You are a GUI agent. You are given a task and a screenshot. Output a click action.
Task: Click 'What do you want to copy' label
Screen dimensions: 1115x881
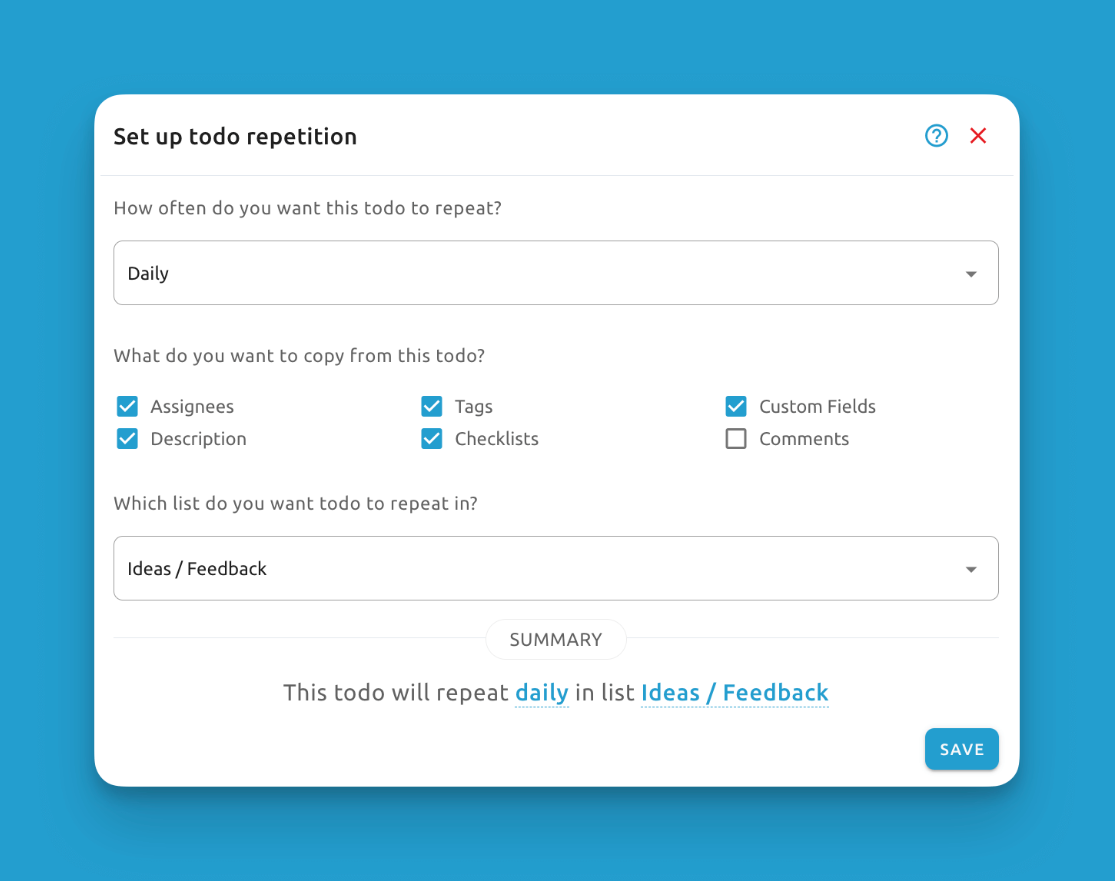coord(299,356)
